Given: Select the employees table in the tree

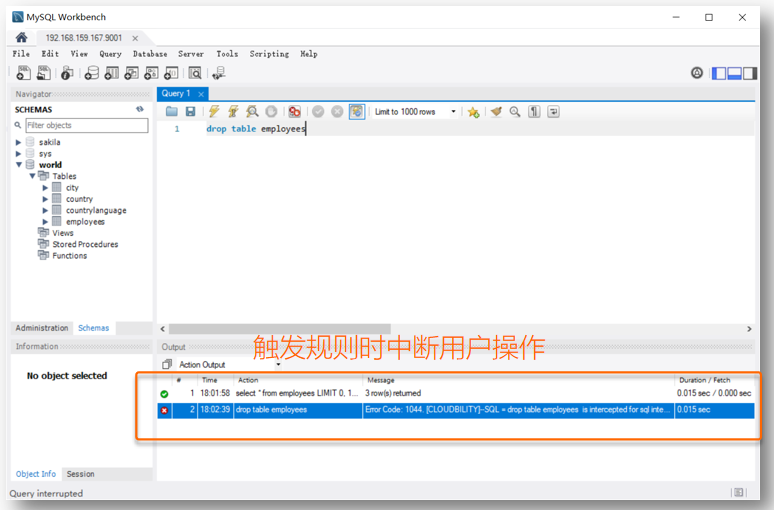Looking at the screenshot, I should [85, 222].
